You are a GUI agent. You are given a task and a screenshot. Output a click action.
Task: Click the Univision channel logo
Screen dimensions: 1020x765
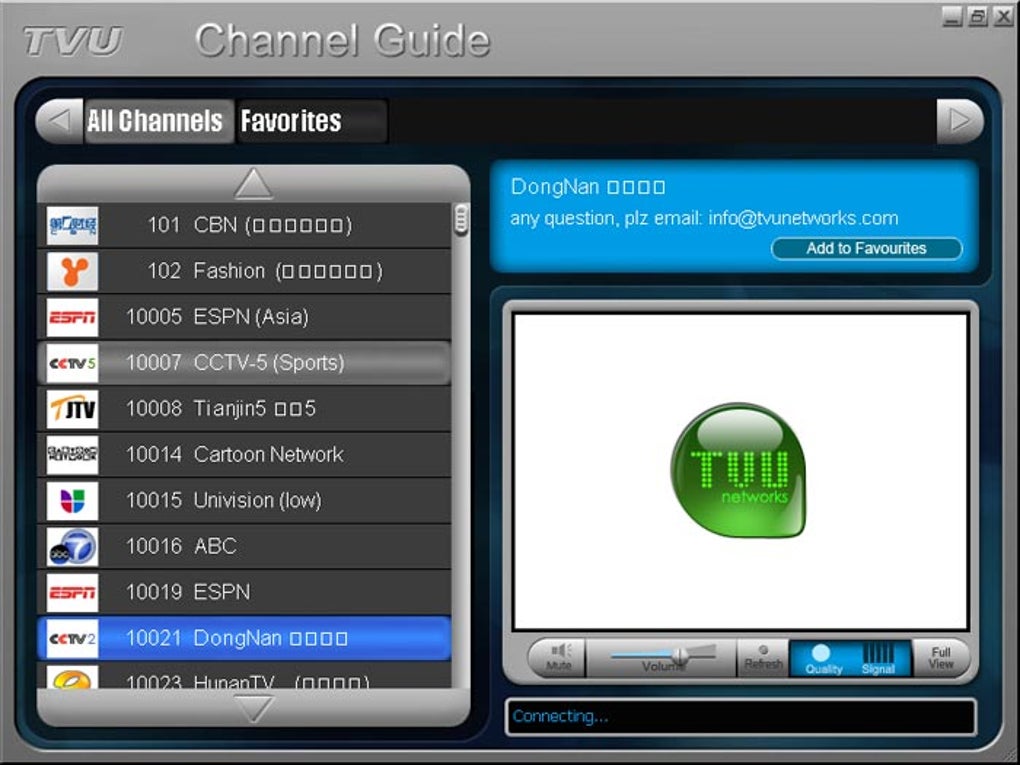[72, 501]
